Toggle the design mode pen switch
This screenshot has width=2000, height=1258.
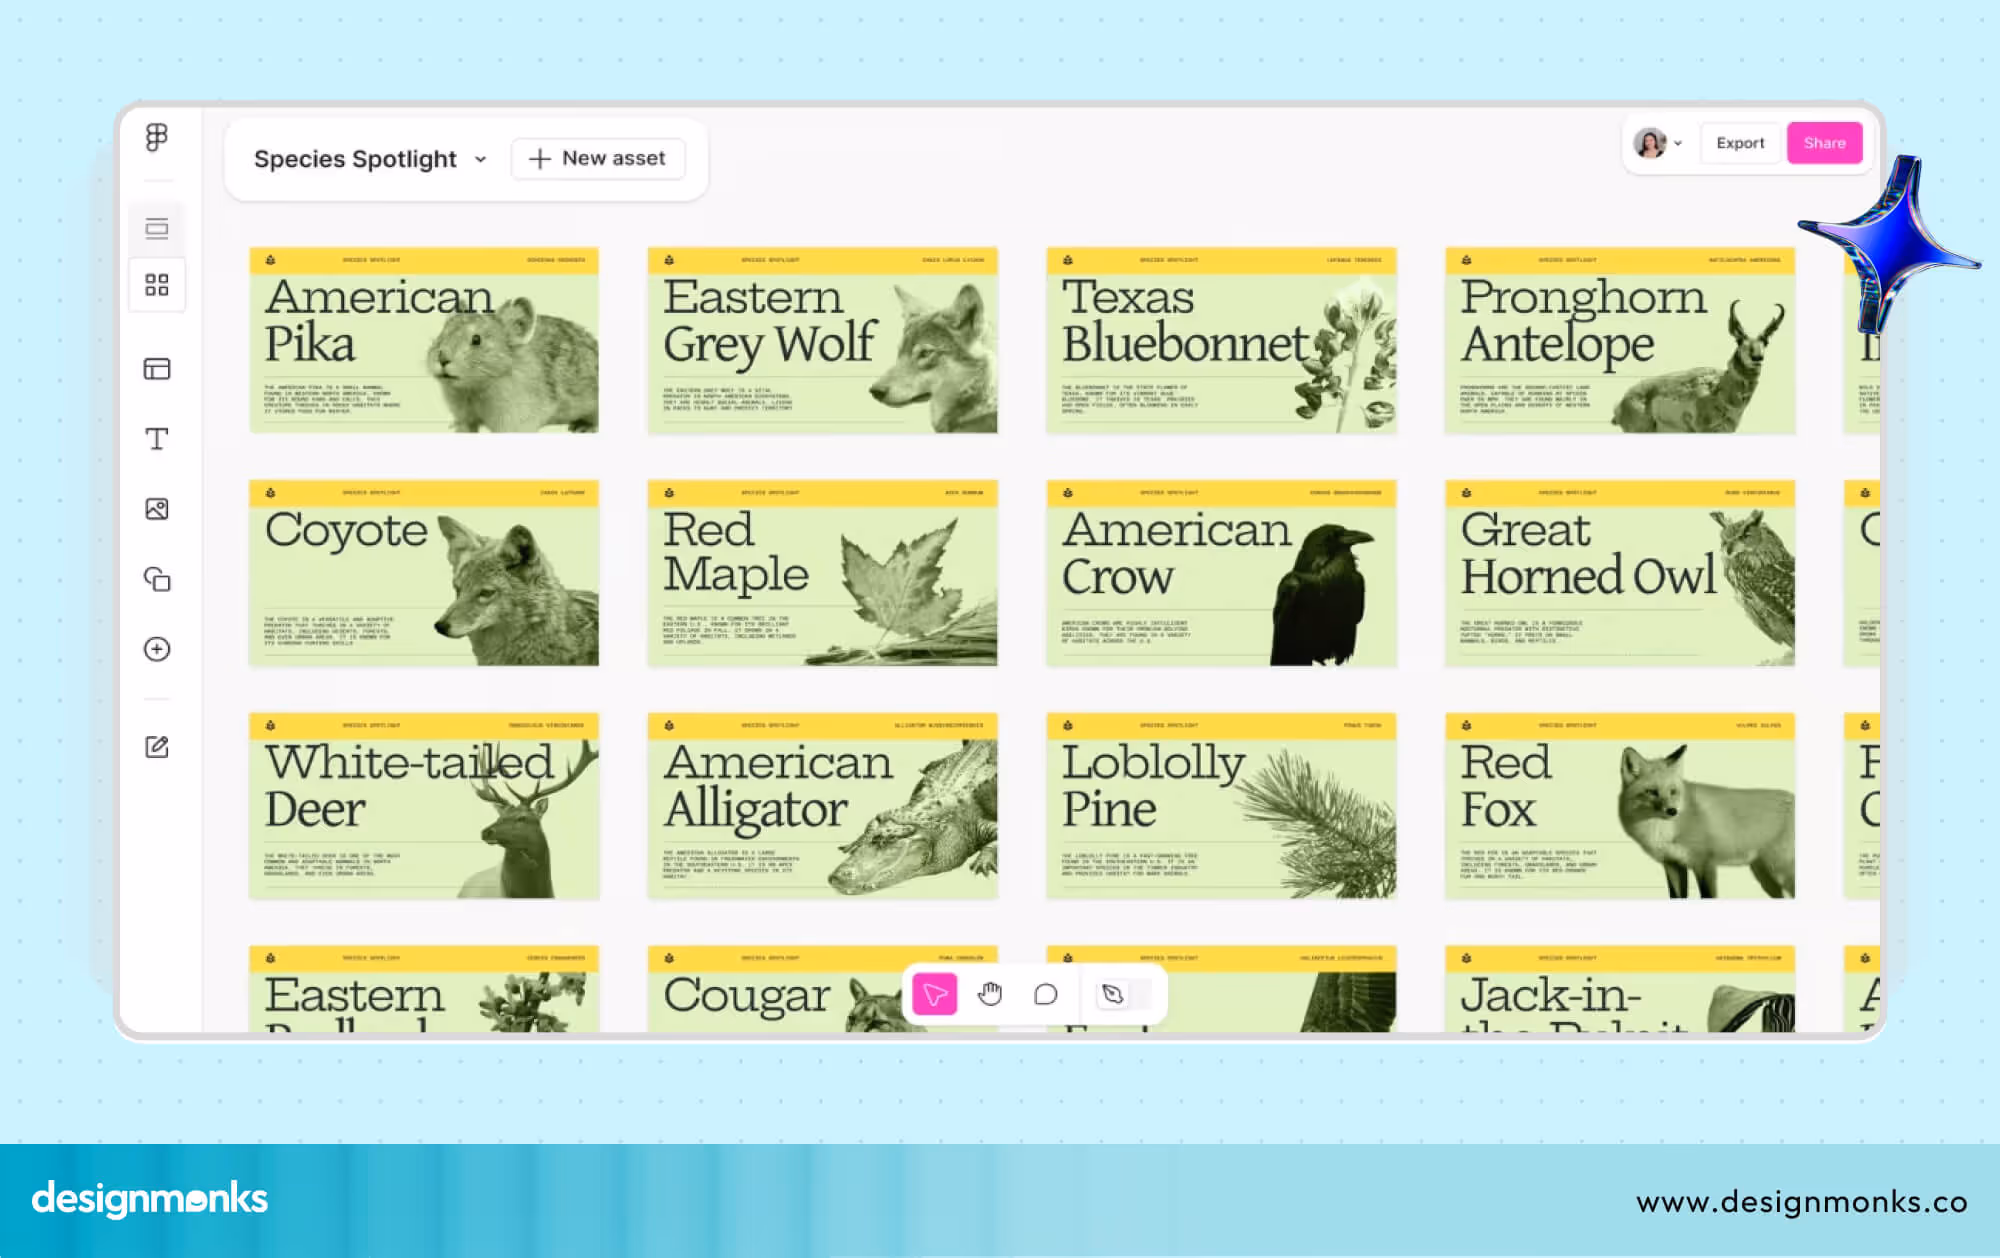pyautogui.click(x=1122, y=994)
